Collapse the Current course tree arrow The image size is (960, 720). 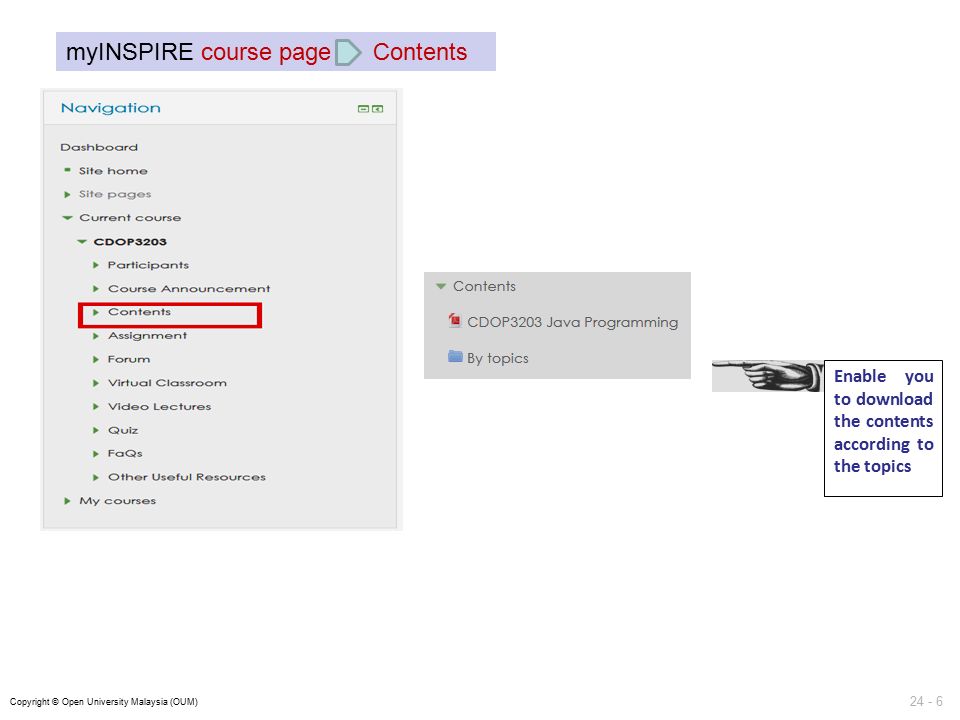click(x=67, y=218)
